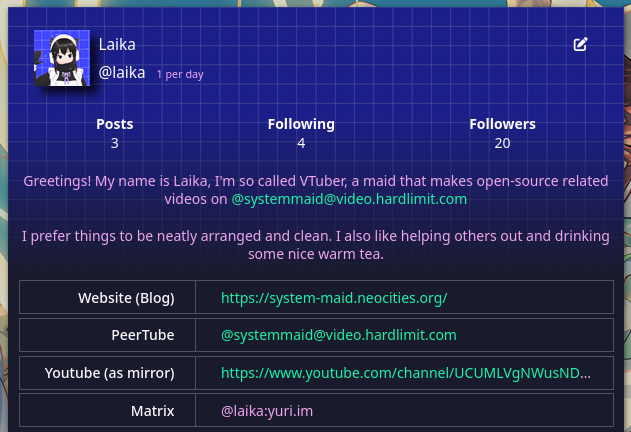
Task: Open @systemmaid@video.hardlimit.com mention in the bio
Action: 349,199
